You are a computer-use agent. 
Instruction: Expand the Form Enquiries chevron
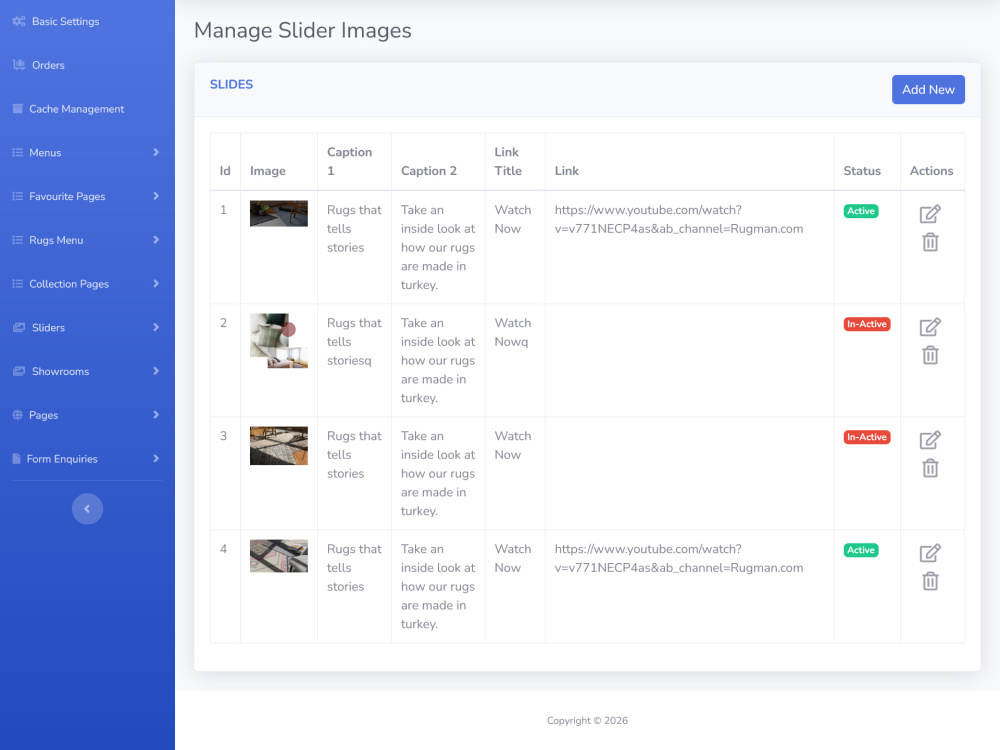tap(156, 459)
